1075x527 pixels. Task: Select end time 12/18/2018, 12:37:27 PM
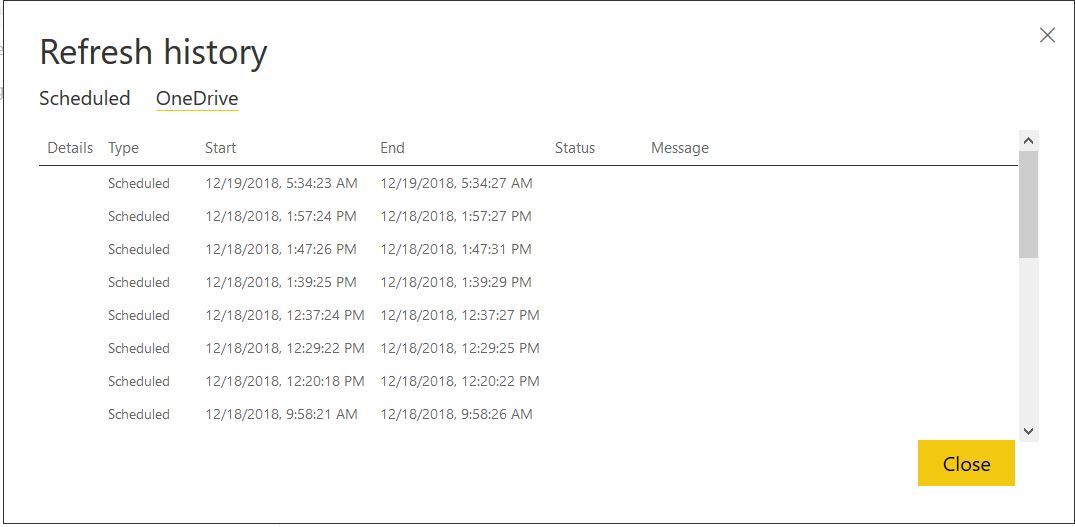click(460, 315)
